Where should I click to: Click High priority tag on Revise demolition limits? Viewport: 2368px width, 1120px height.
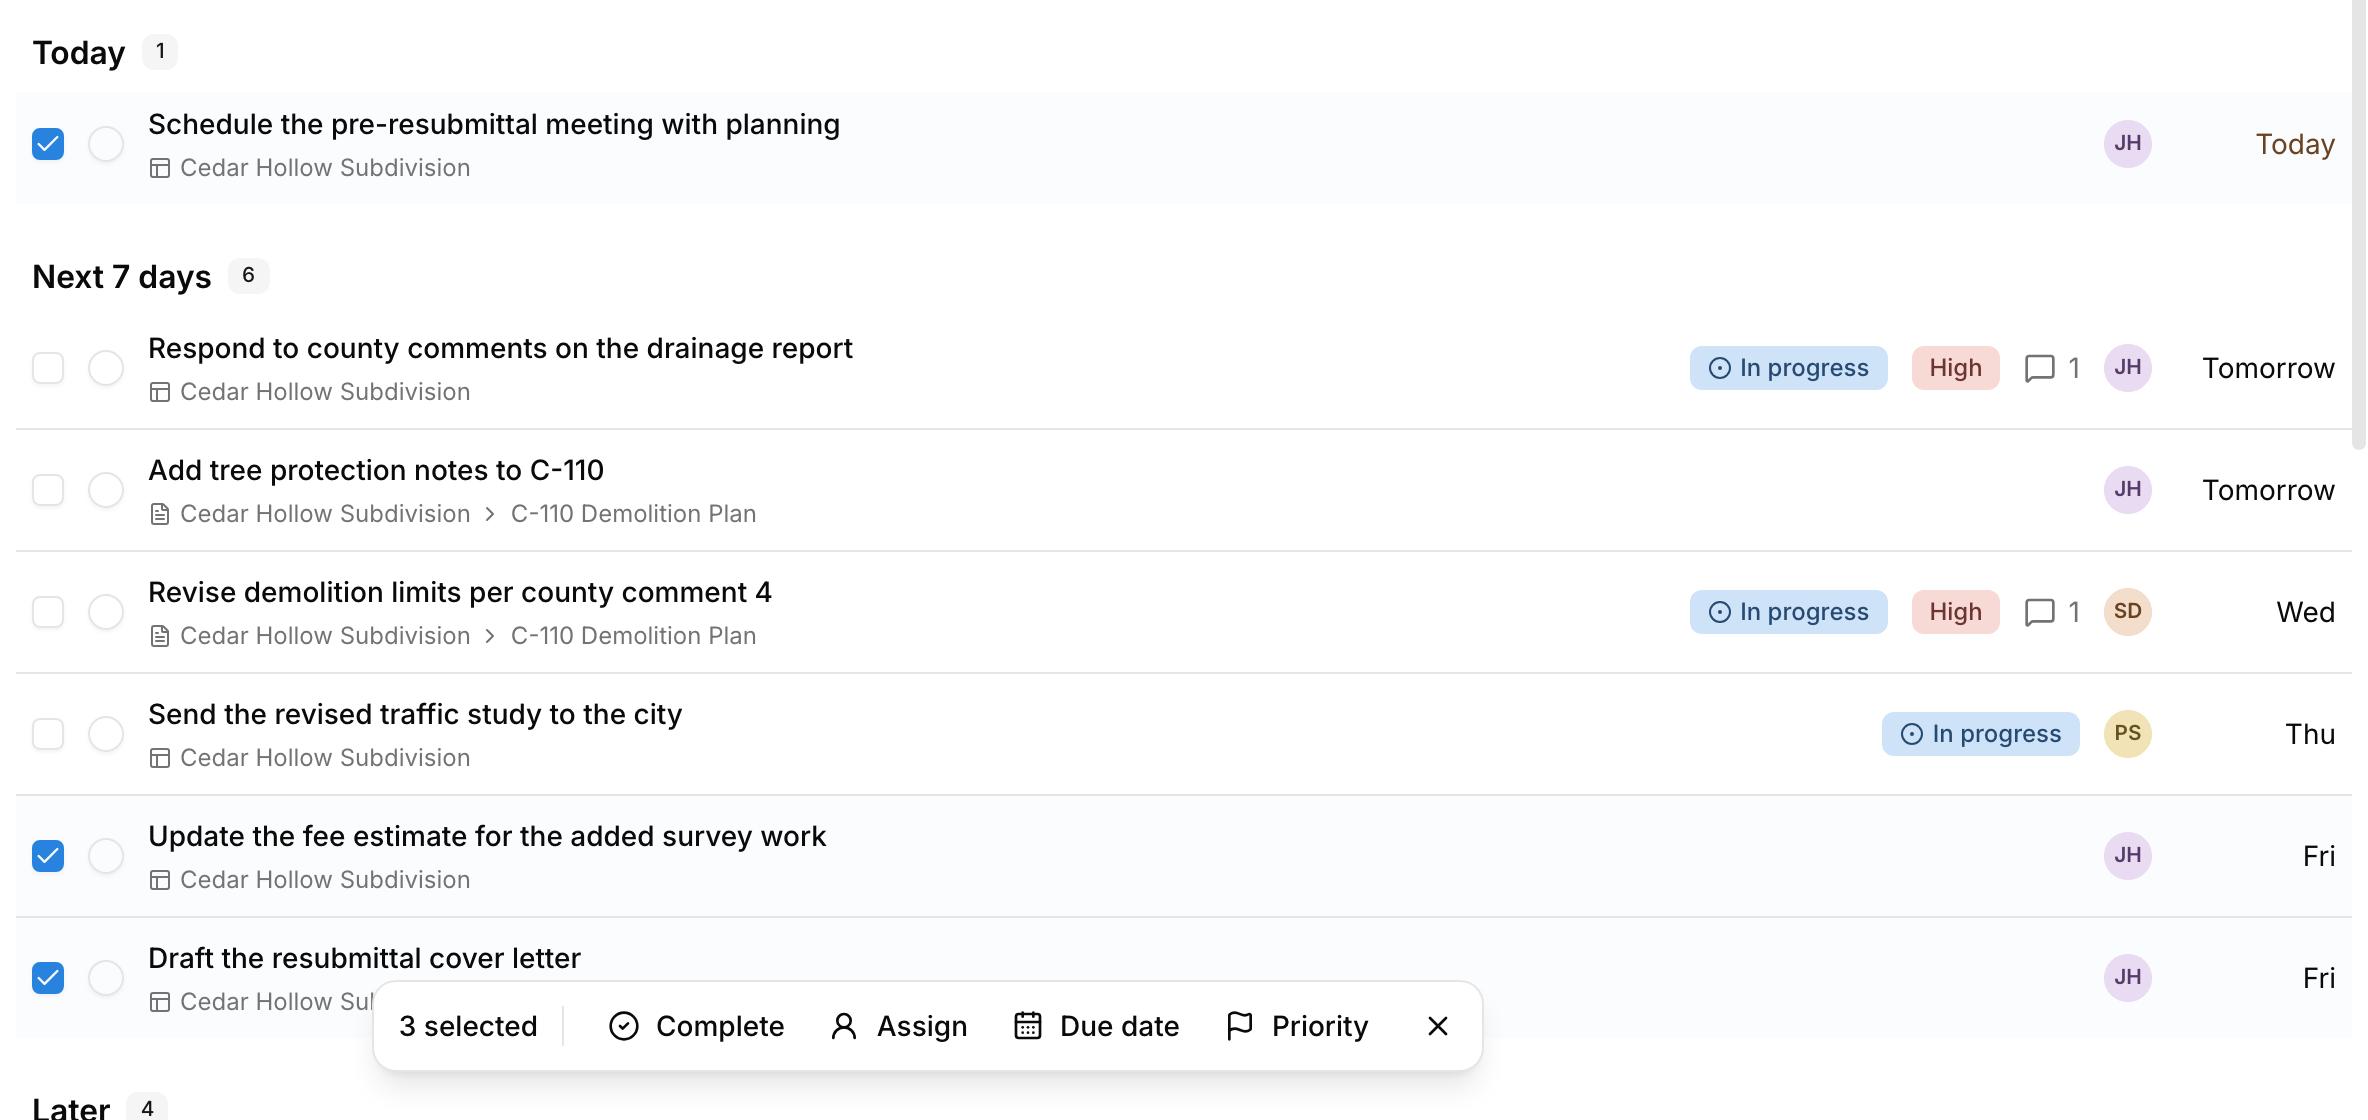pos(1956,612)
